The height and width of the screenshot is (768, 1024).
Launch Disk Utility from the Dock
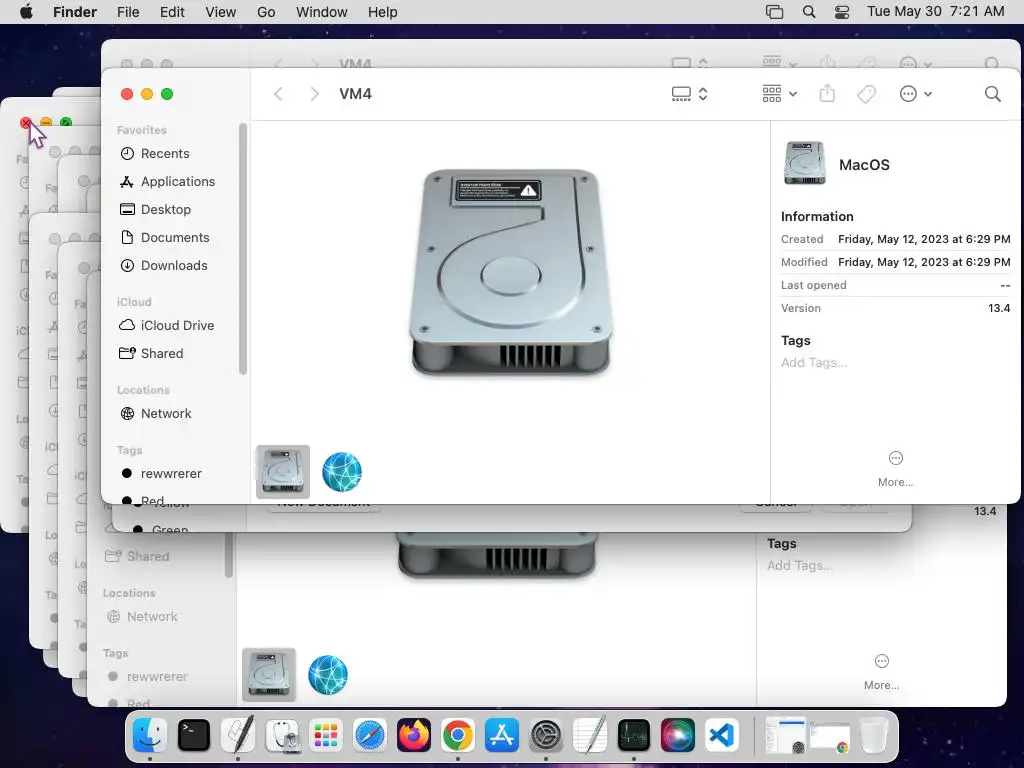pos(282,735)
